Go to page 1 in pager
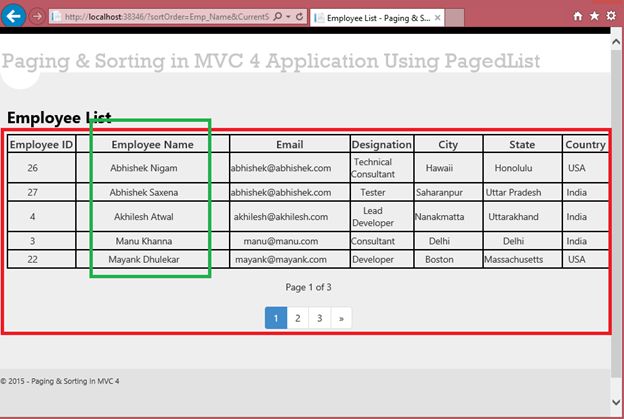Viewport: 624px width, 419px height. (276, 318)
